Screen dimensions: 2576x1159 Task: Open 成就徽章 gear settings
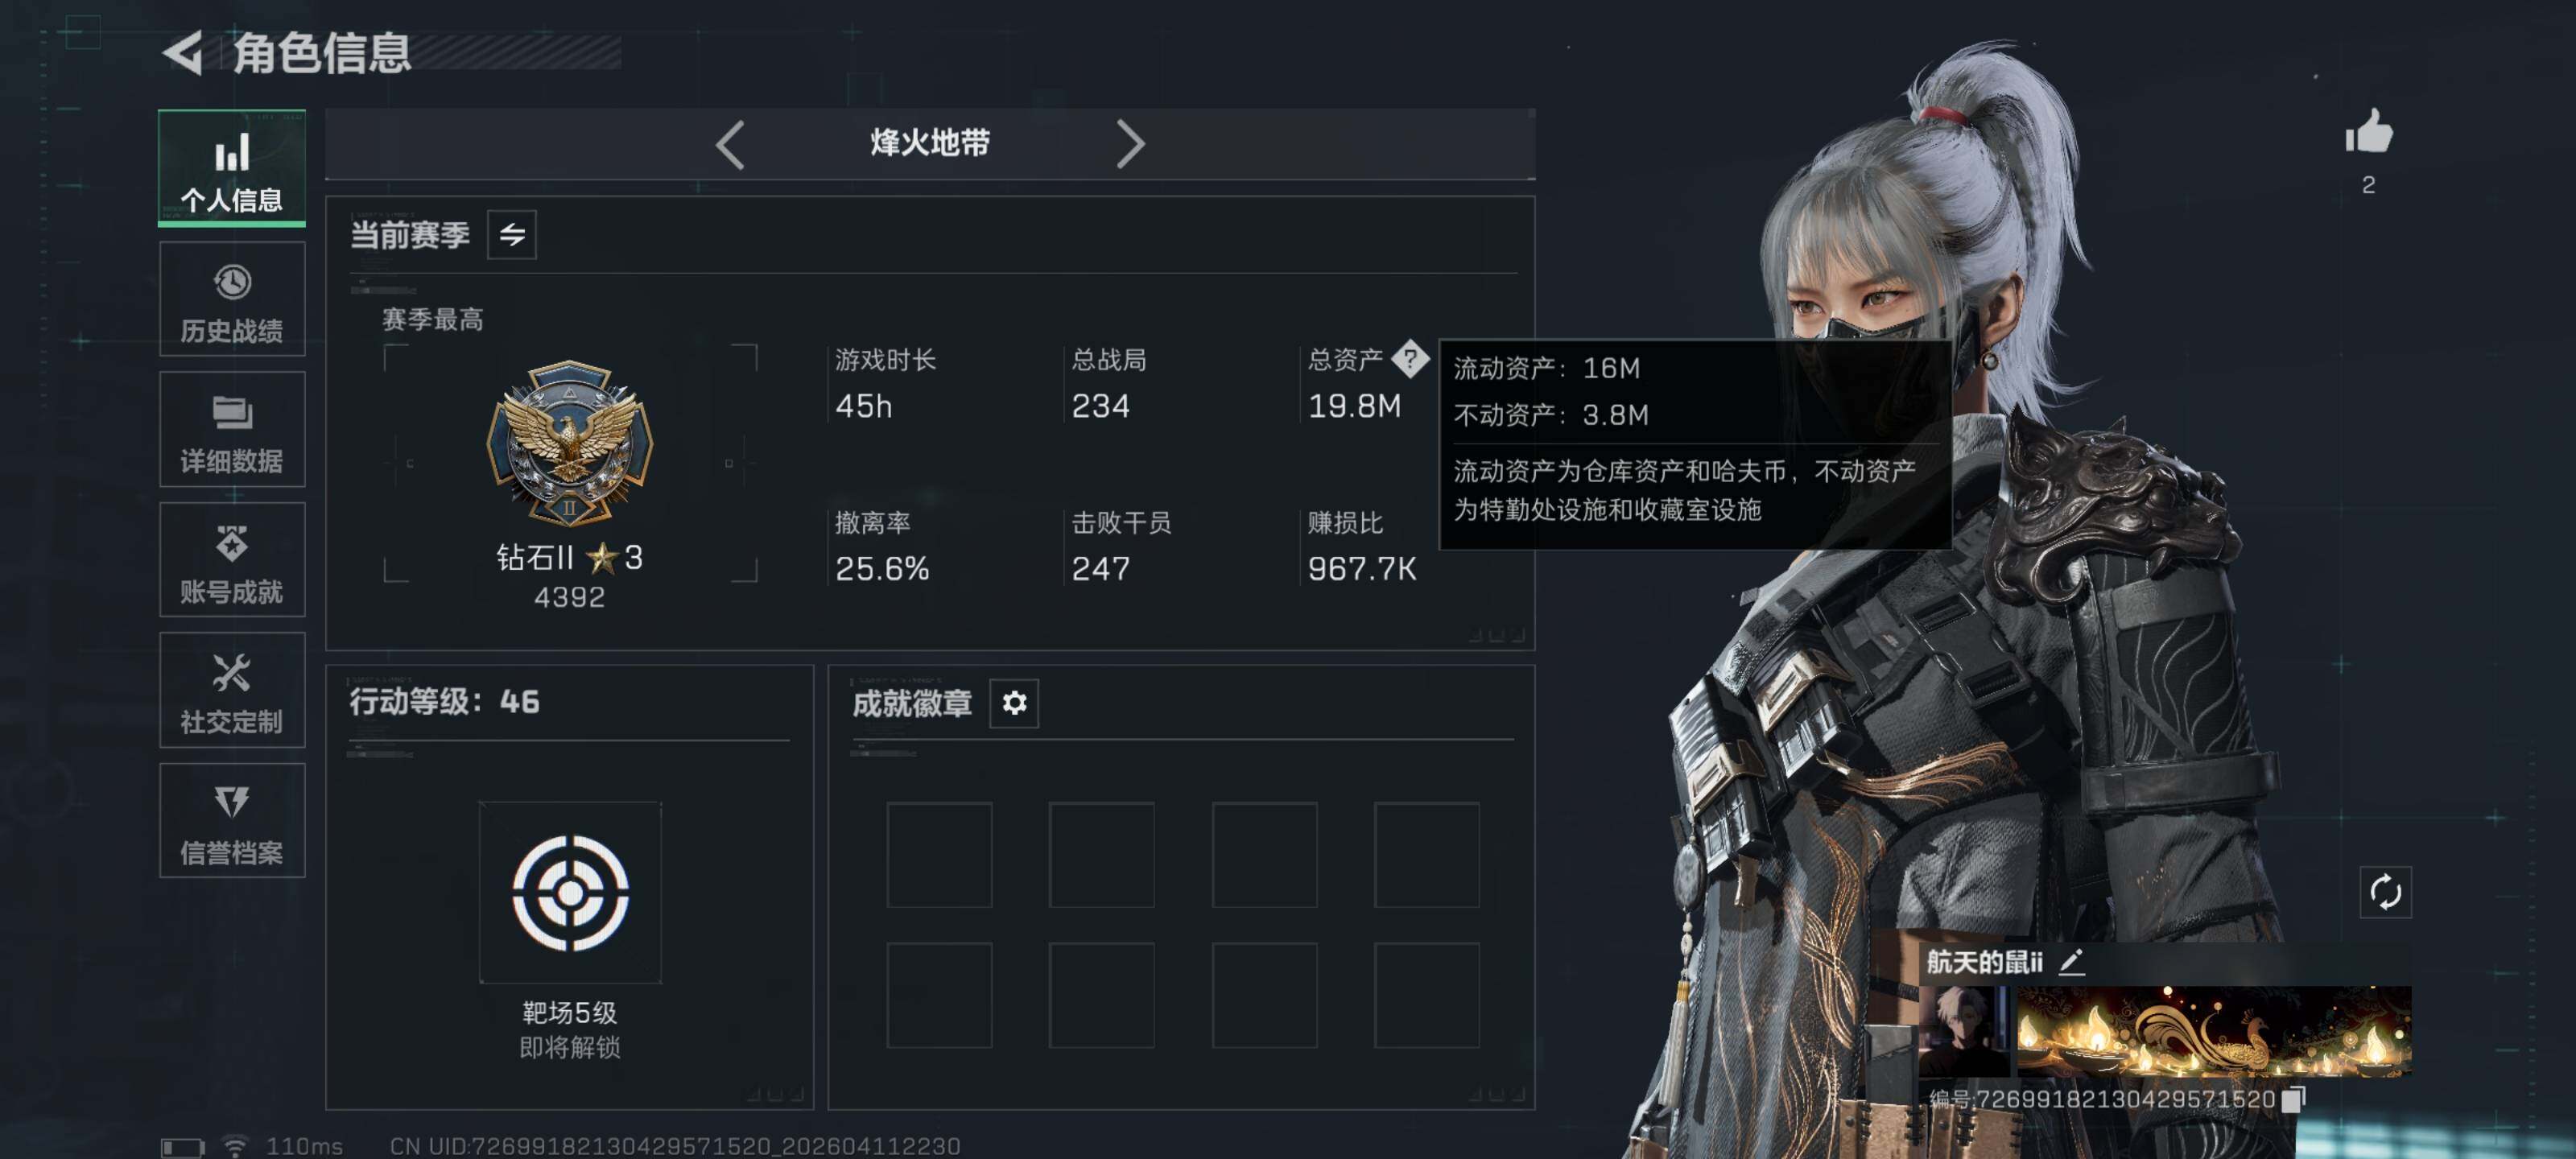pyautogui.click(x=1014, y=703)
